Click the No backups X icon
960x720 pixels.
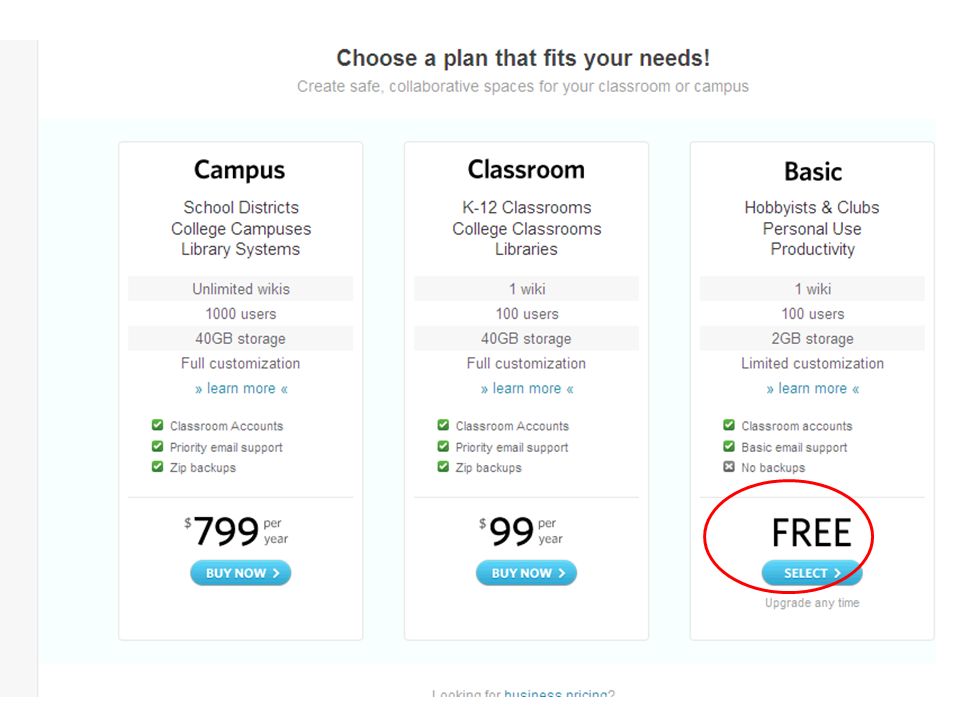tap(729, 467)
